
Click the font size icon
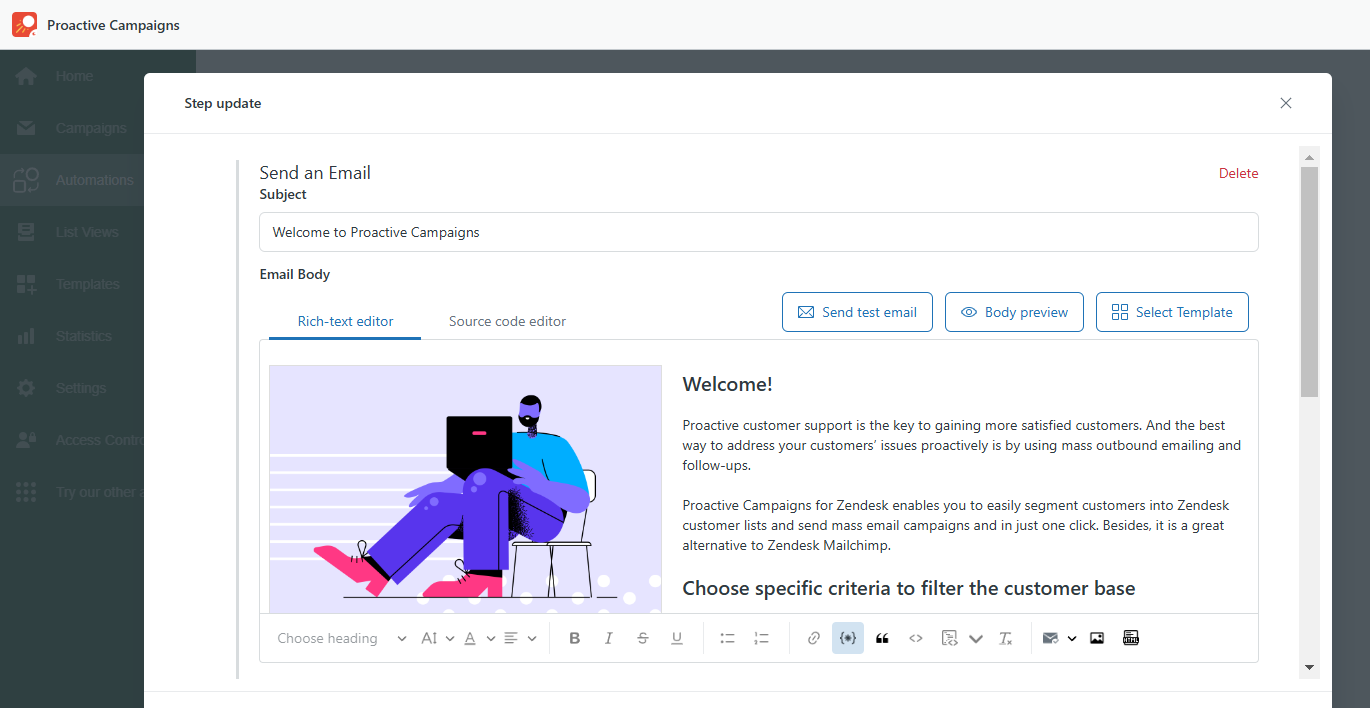coord(429,638)
